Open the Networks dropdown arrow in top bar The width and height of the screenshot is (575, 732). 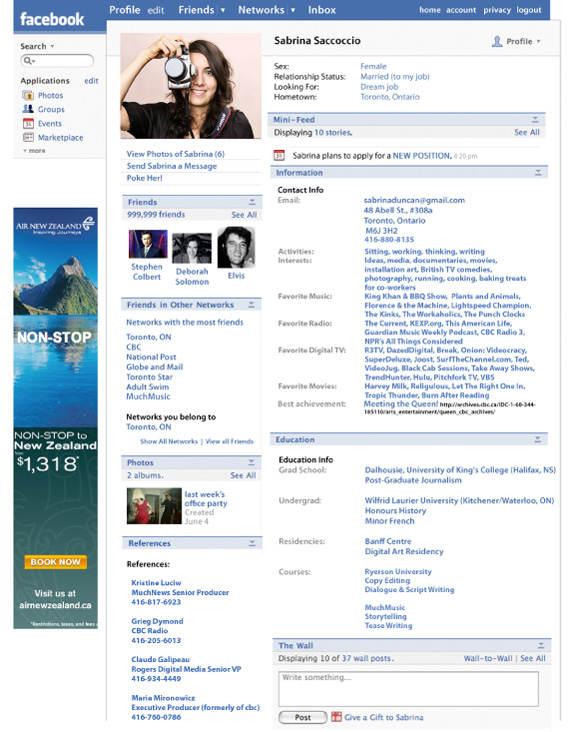[x=293, y=10]
